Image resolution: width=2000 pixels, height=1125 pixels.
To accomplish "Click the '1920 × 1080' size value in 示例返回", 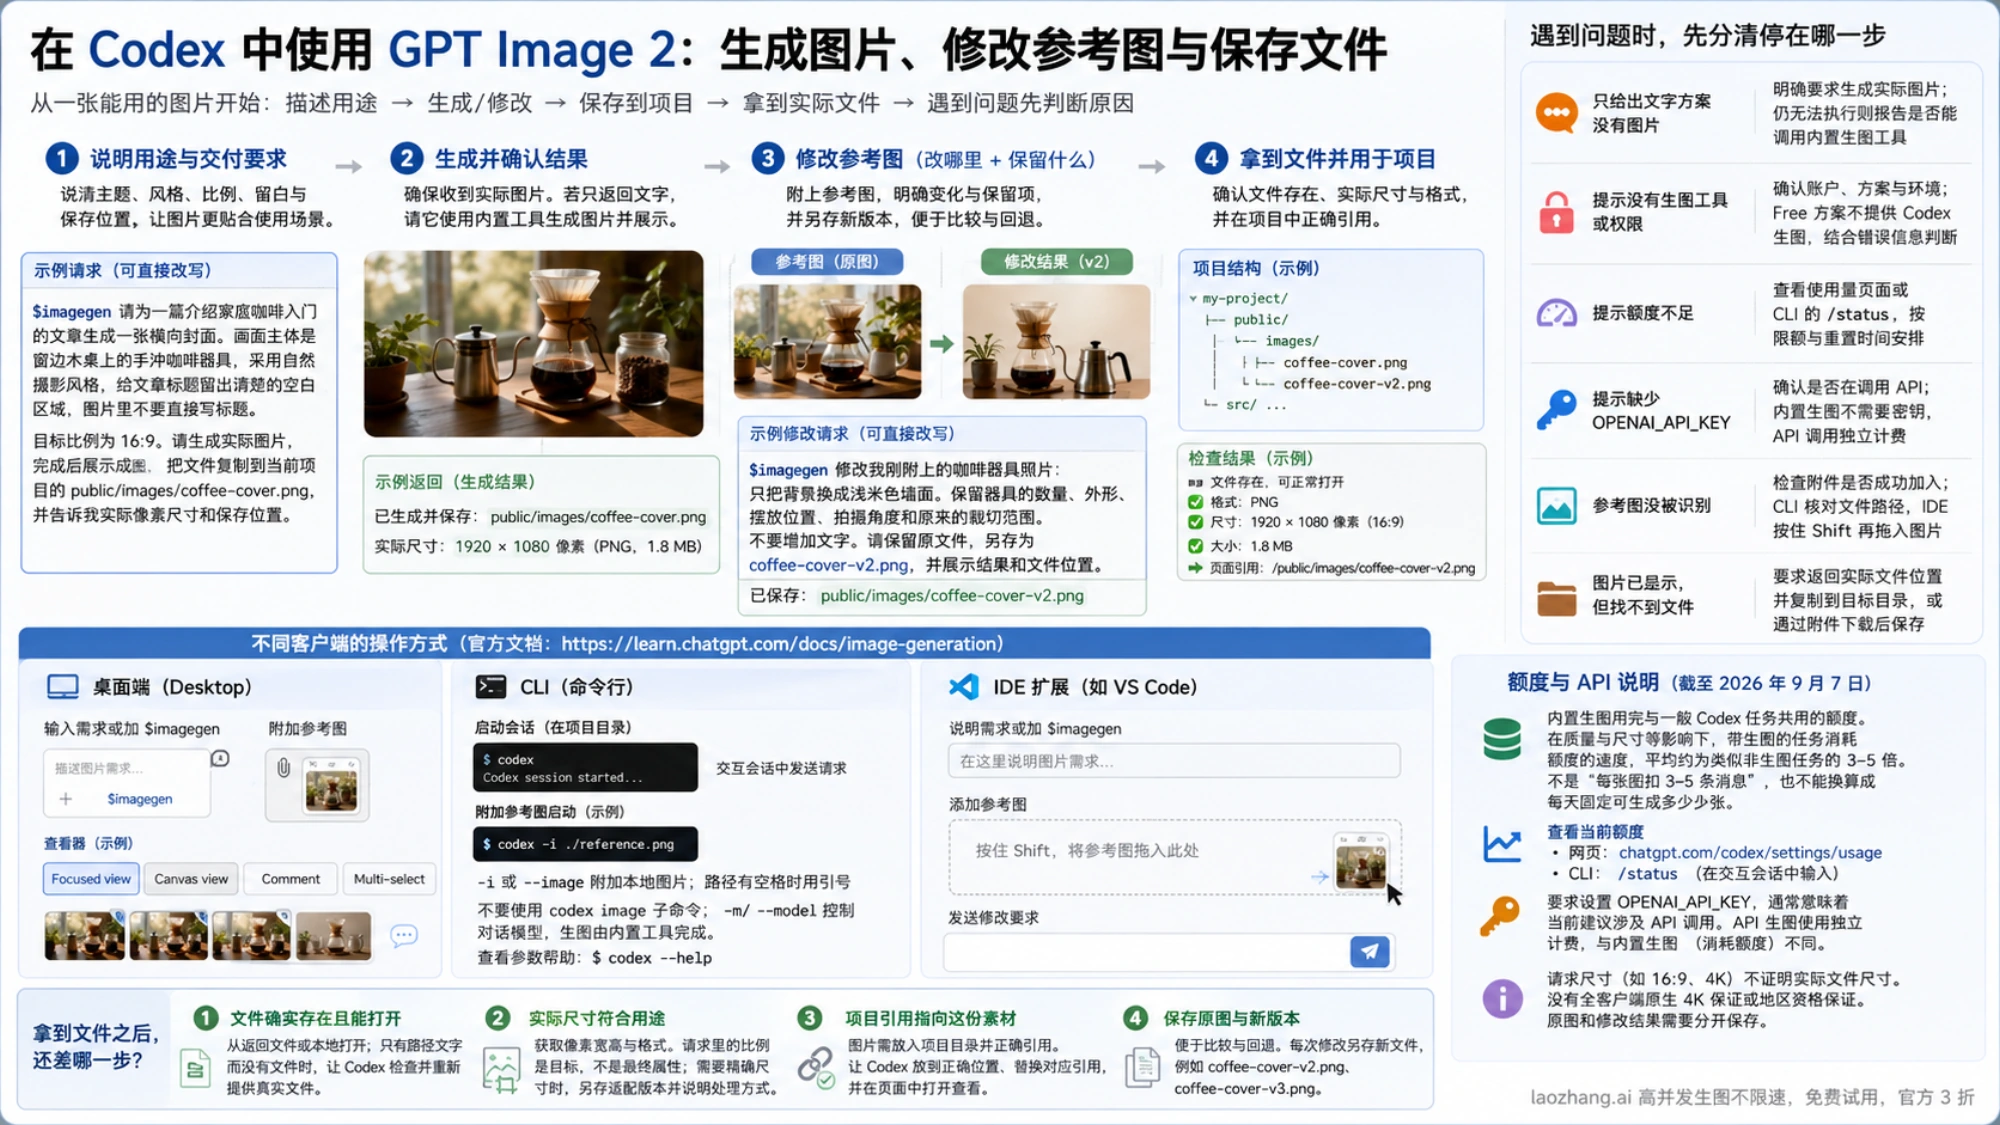I will (502, 547).
